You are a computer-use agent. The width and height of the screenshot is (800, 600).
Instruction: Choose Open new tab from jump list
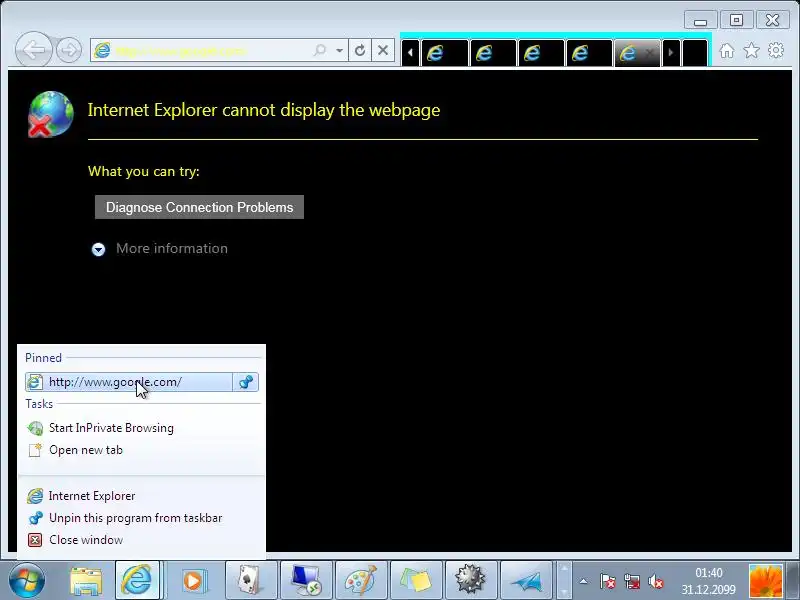86,450
